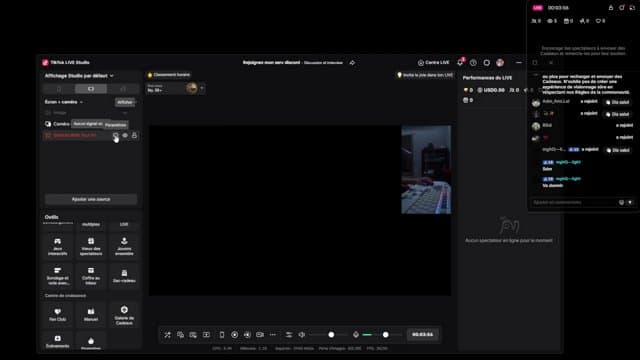The image size is (640, 360).
Task: Open the 'Jeux interactifs' tool
Action: pyautogui.click(x=58, y=247)
